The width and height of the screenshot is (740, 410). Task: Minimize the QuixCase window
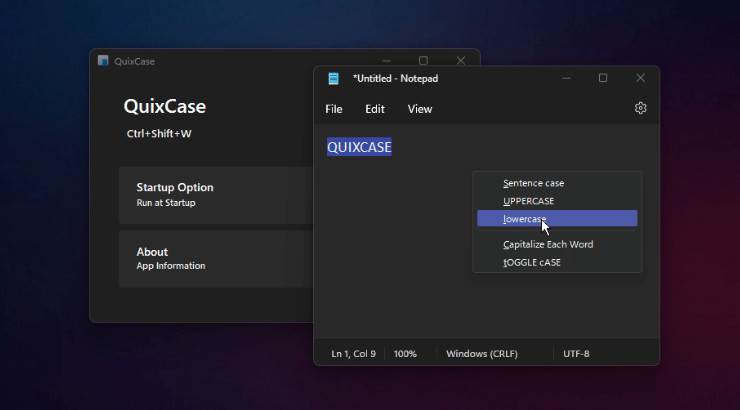(387, 61)
